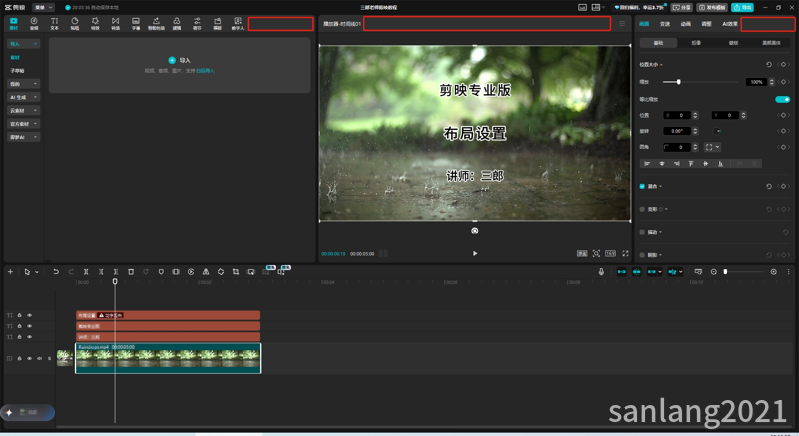The width and height of the screenshot is (799, 436).
Task: Open the 转场 transitions panel
Action: point(116,23)
